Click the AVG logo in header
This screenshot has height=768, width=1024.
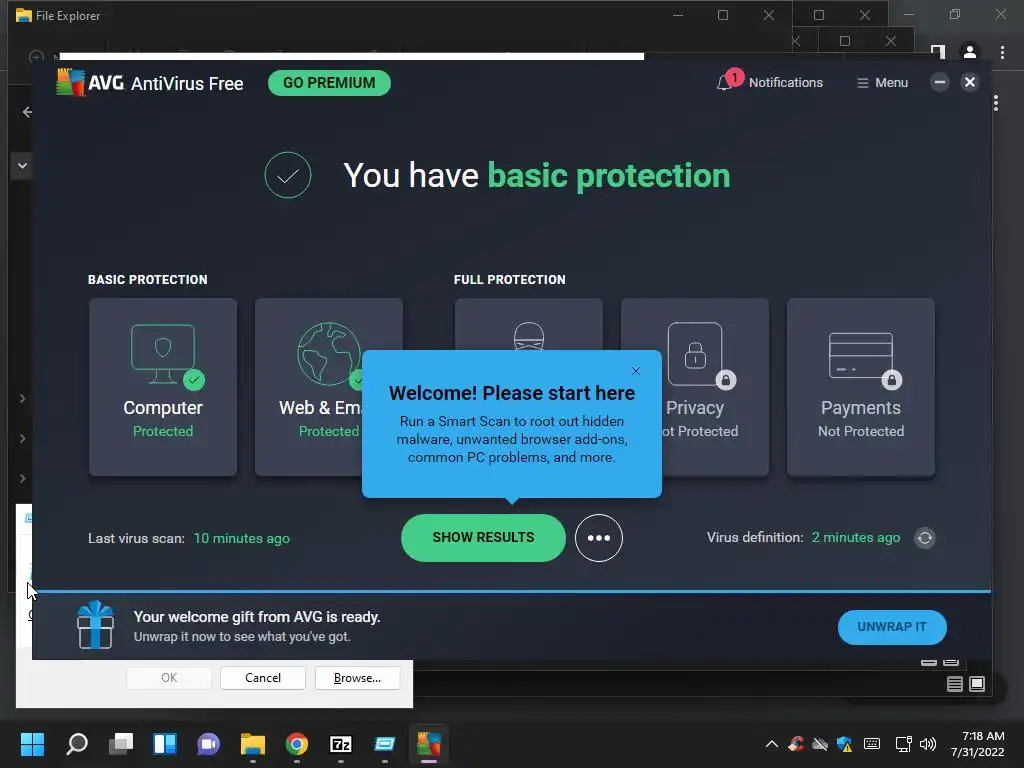coord(71,82)
